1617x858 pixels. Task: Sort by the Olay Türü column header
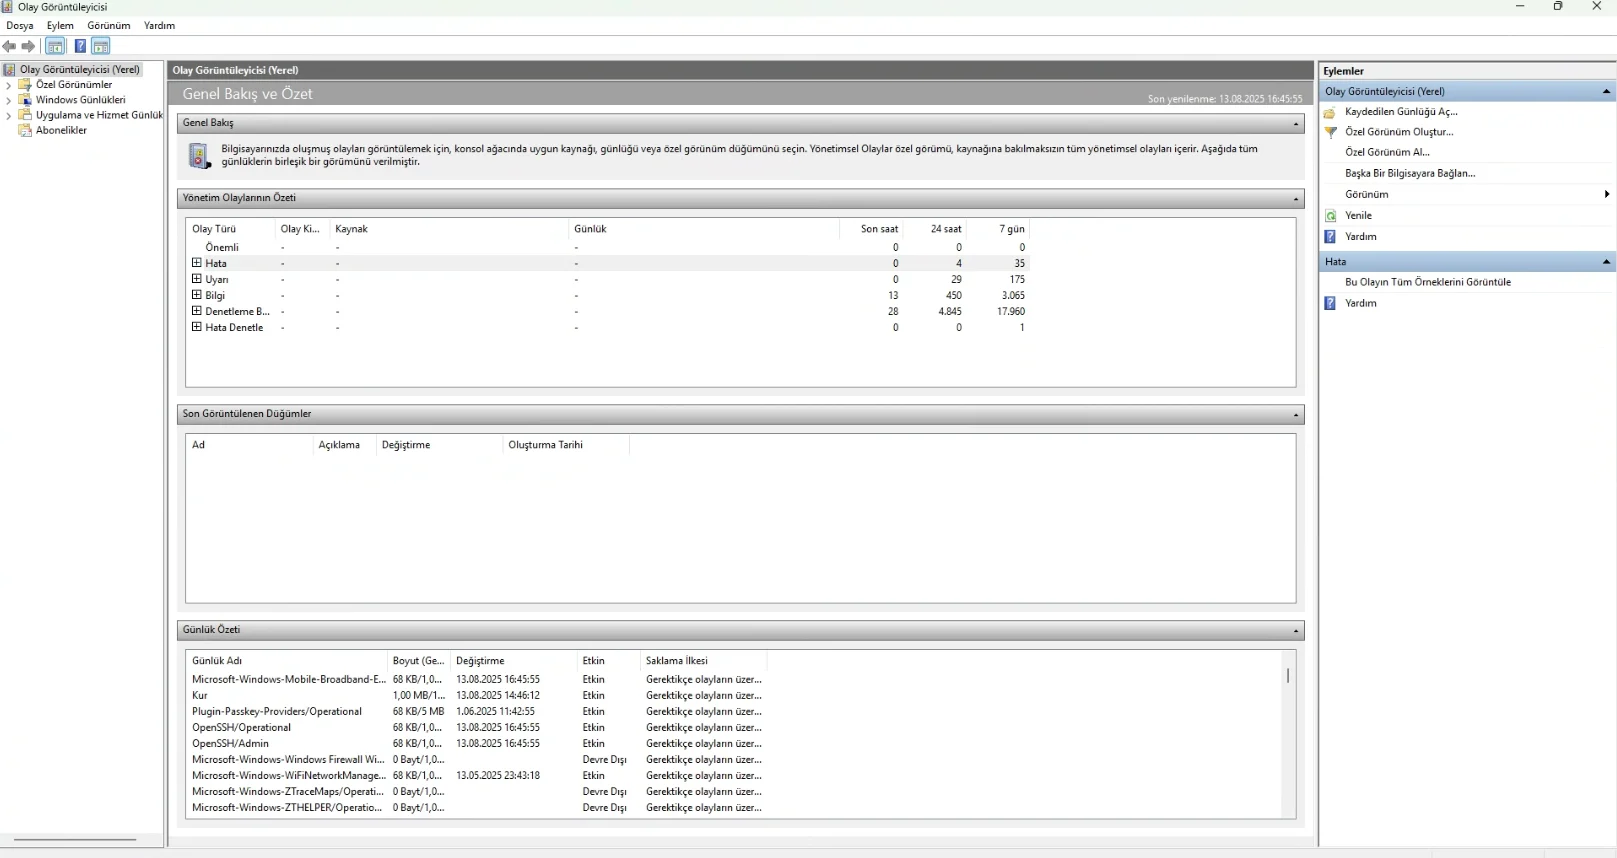230,229
